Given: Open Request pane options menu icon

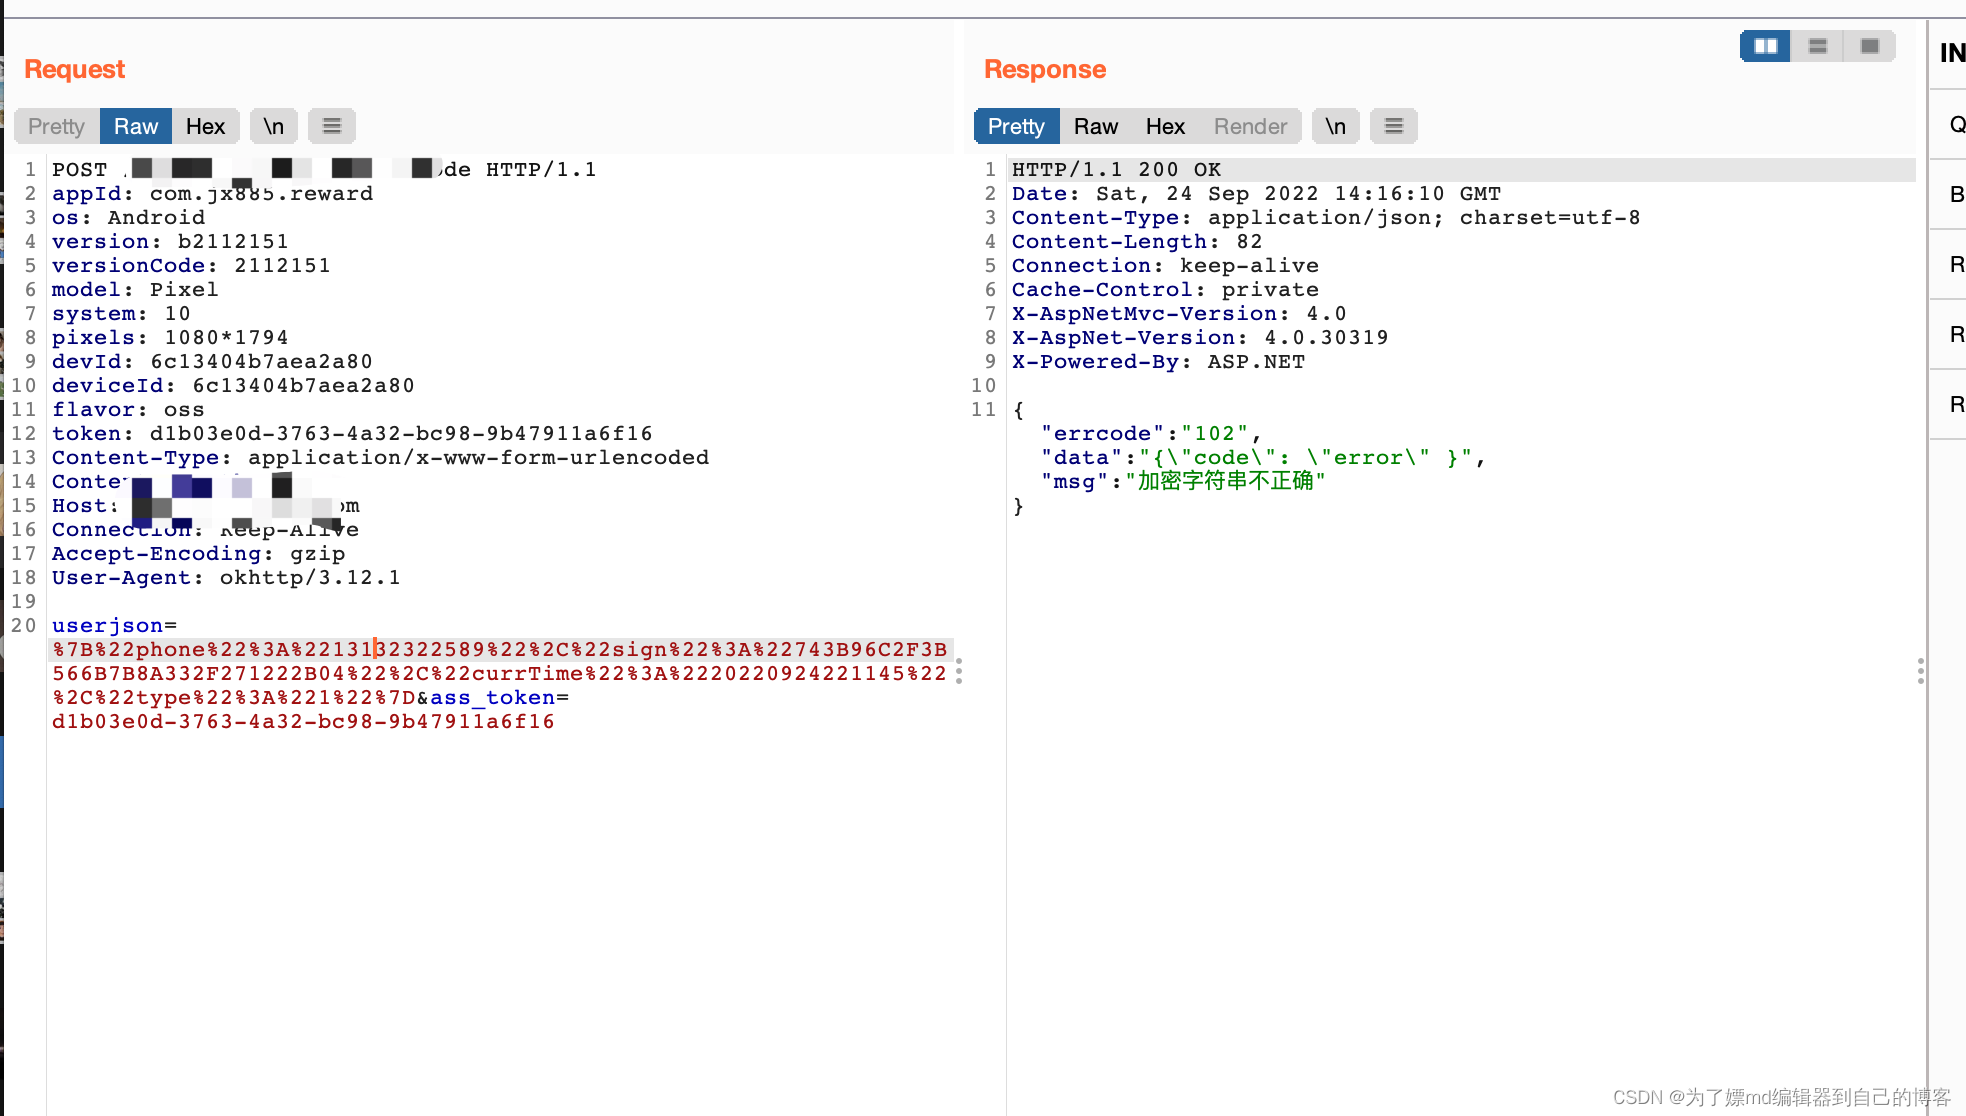Looking at the screenshot, I should click(x=332, y=126).
